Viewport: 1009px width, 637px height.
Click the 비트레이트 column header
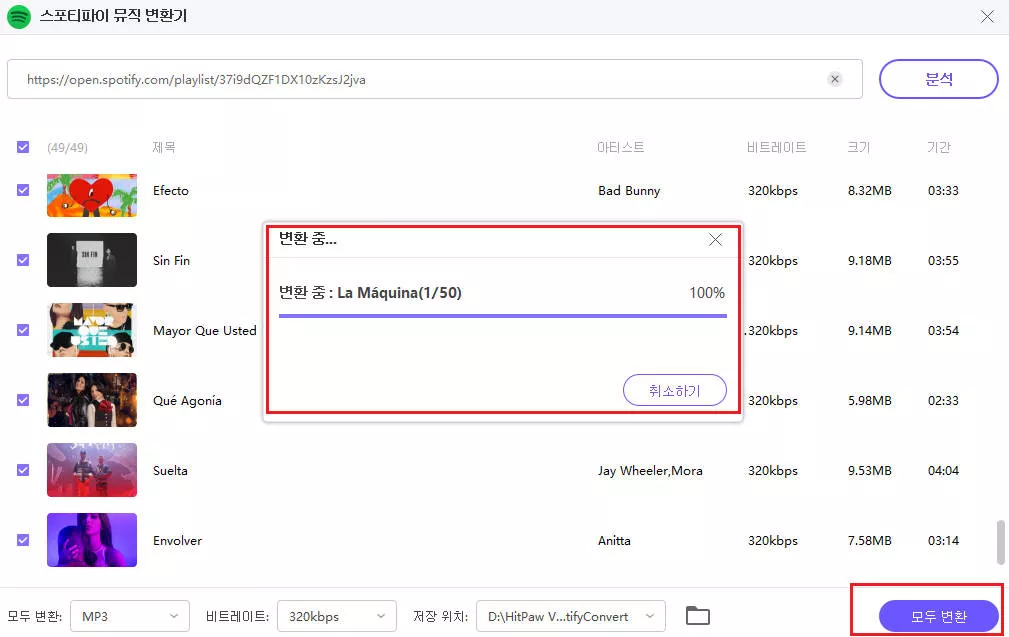coord(776,147)
